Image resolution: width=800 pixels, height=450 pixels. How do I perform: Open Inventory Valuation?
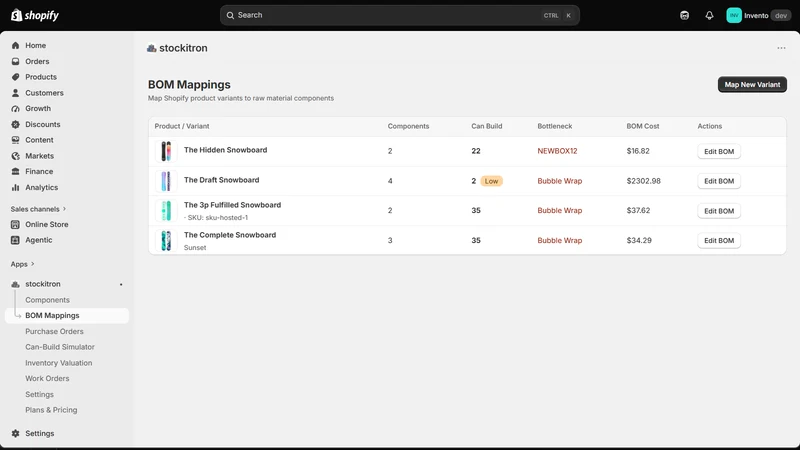[59, 363]
